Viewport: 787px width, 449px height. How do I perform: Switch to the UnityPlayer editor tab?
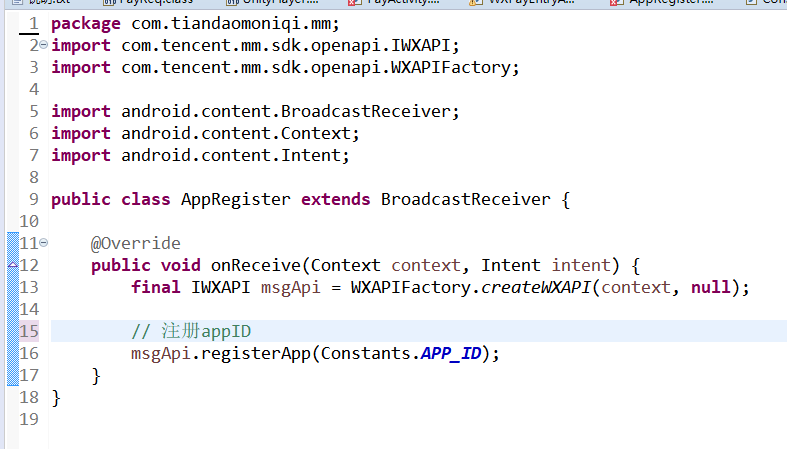273,3
